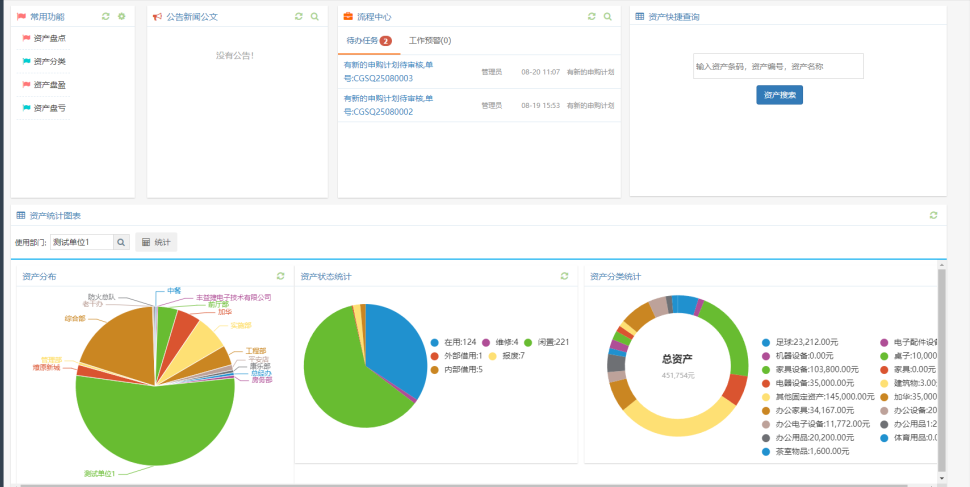This screenshot has height=487, width=970.
Task: Refresh the 常用功能 panel
Action: pos(106,17)
